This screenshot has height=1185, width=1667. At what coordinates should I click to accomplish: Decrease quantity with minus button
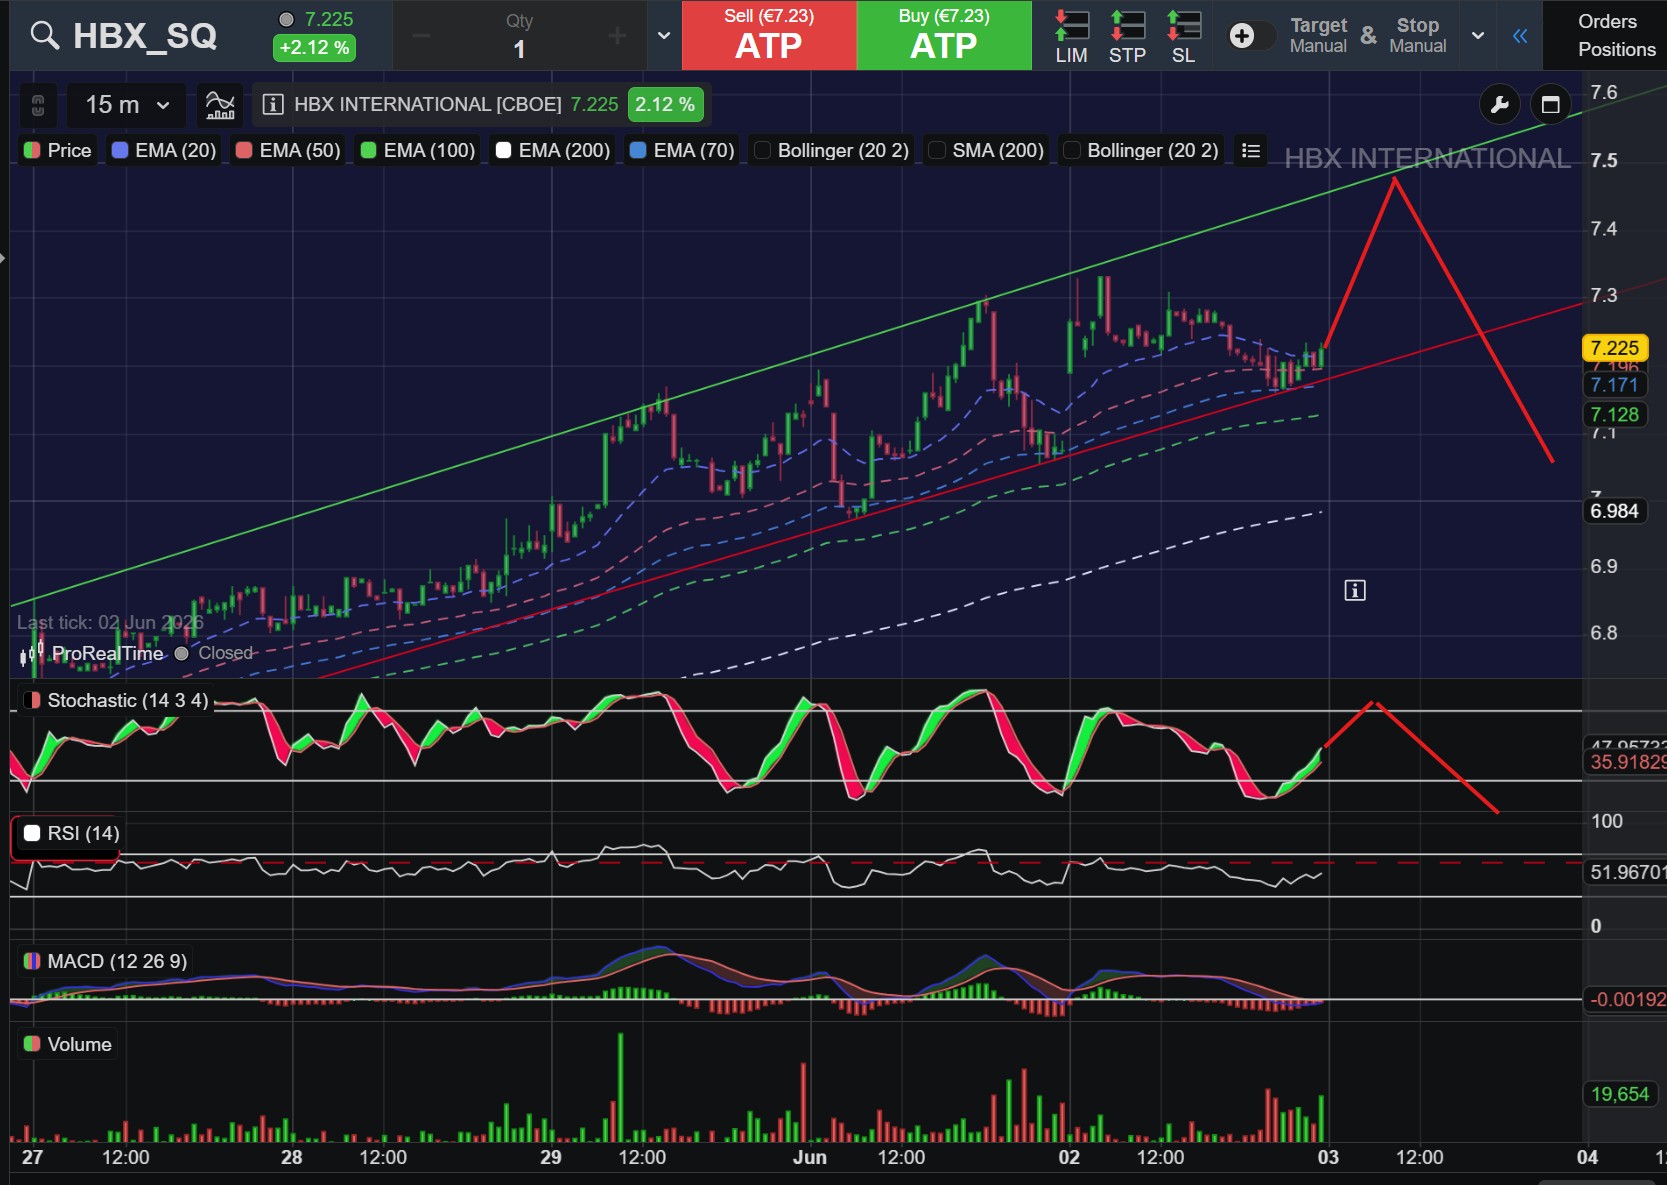pyautogui.click(x=421, y=36)
